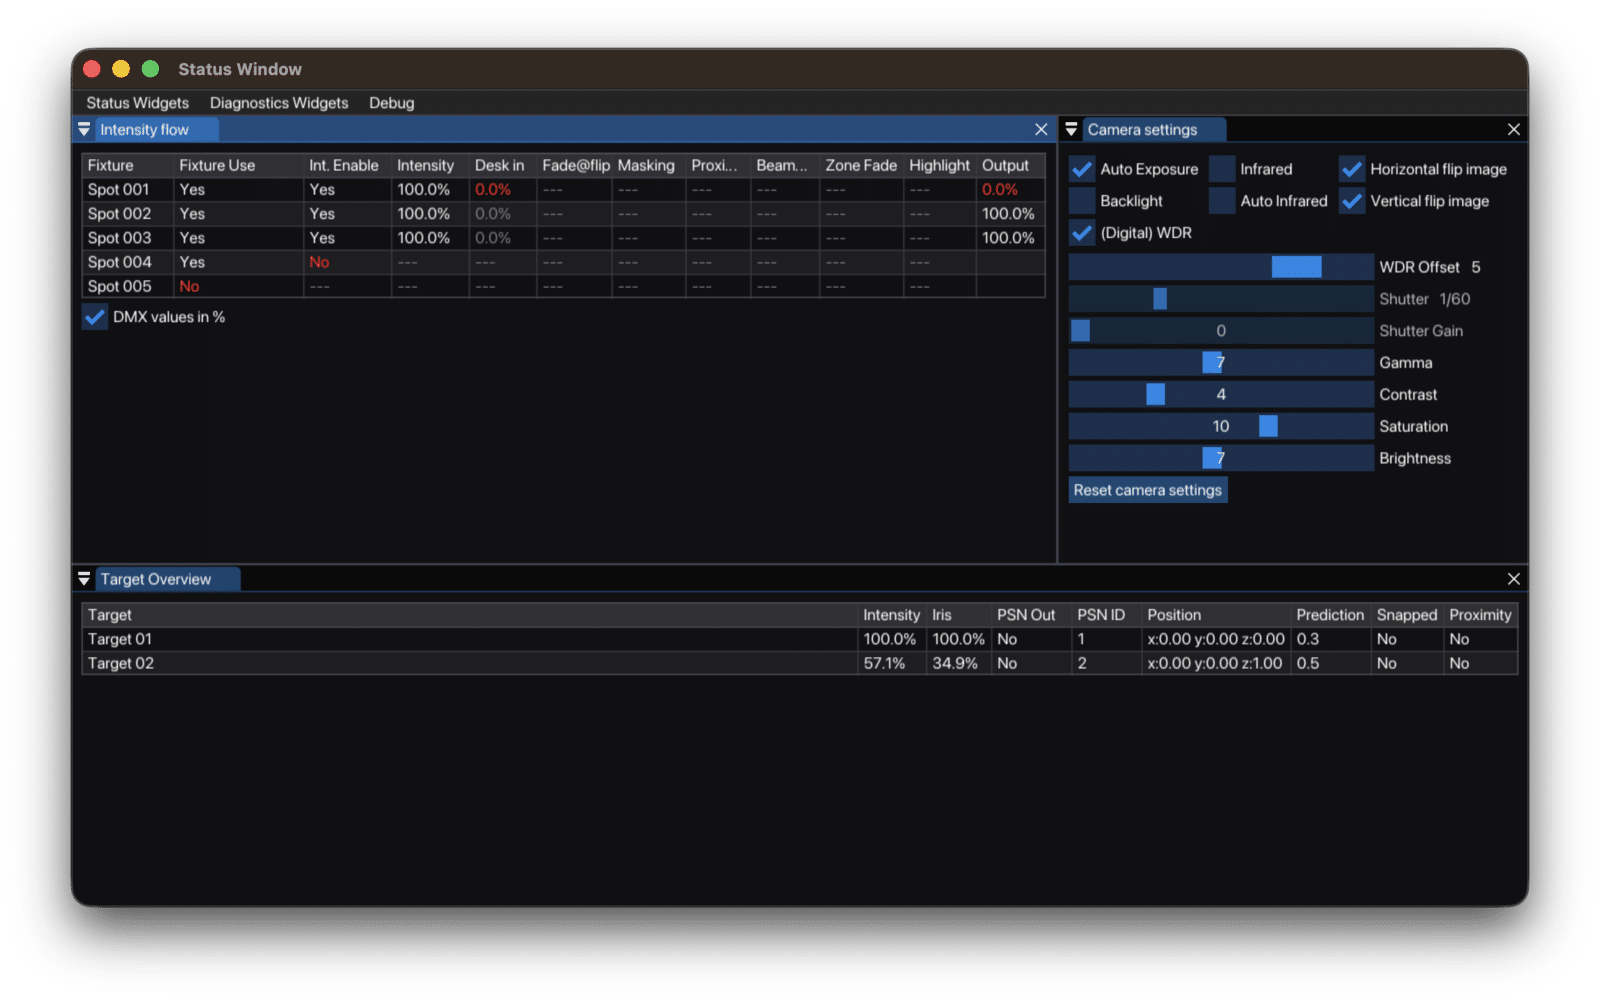Select the Spot 004 row

(563, 262)
